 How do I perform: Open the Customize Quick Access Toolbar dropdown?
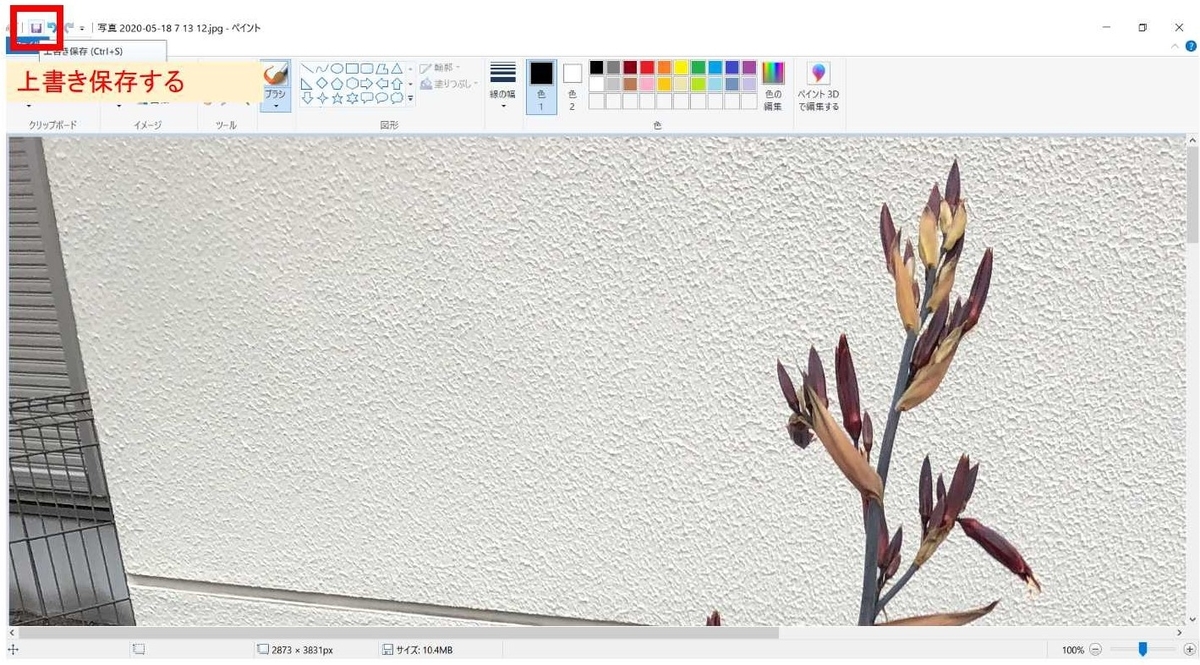82,29
